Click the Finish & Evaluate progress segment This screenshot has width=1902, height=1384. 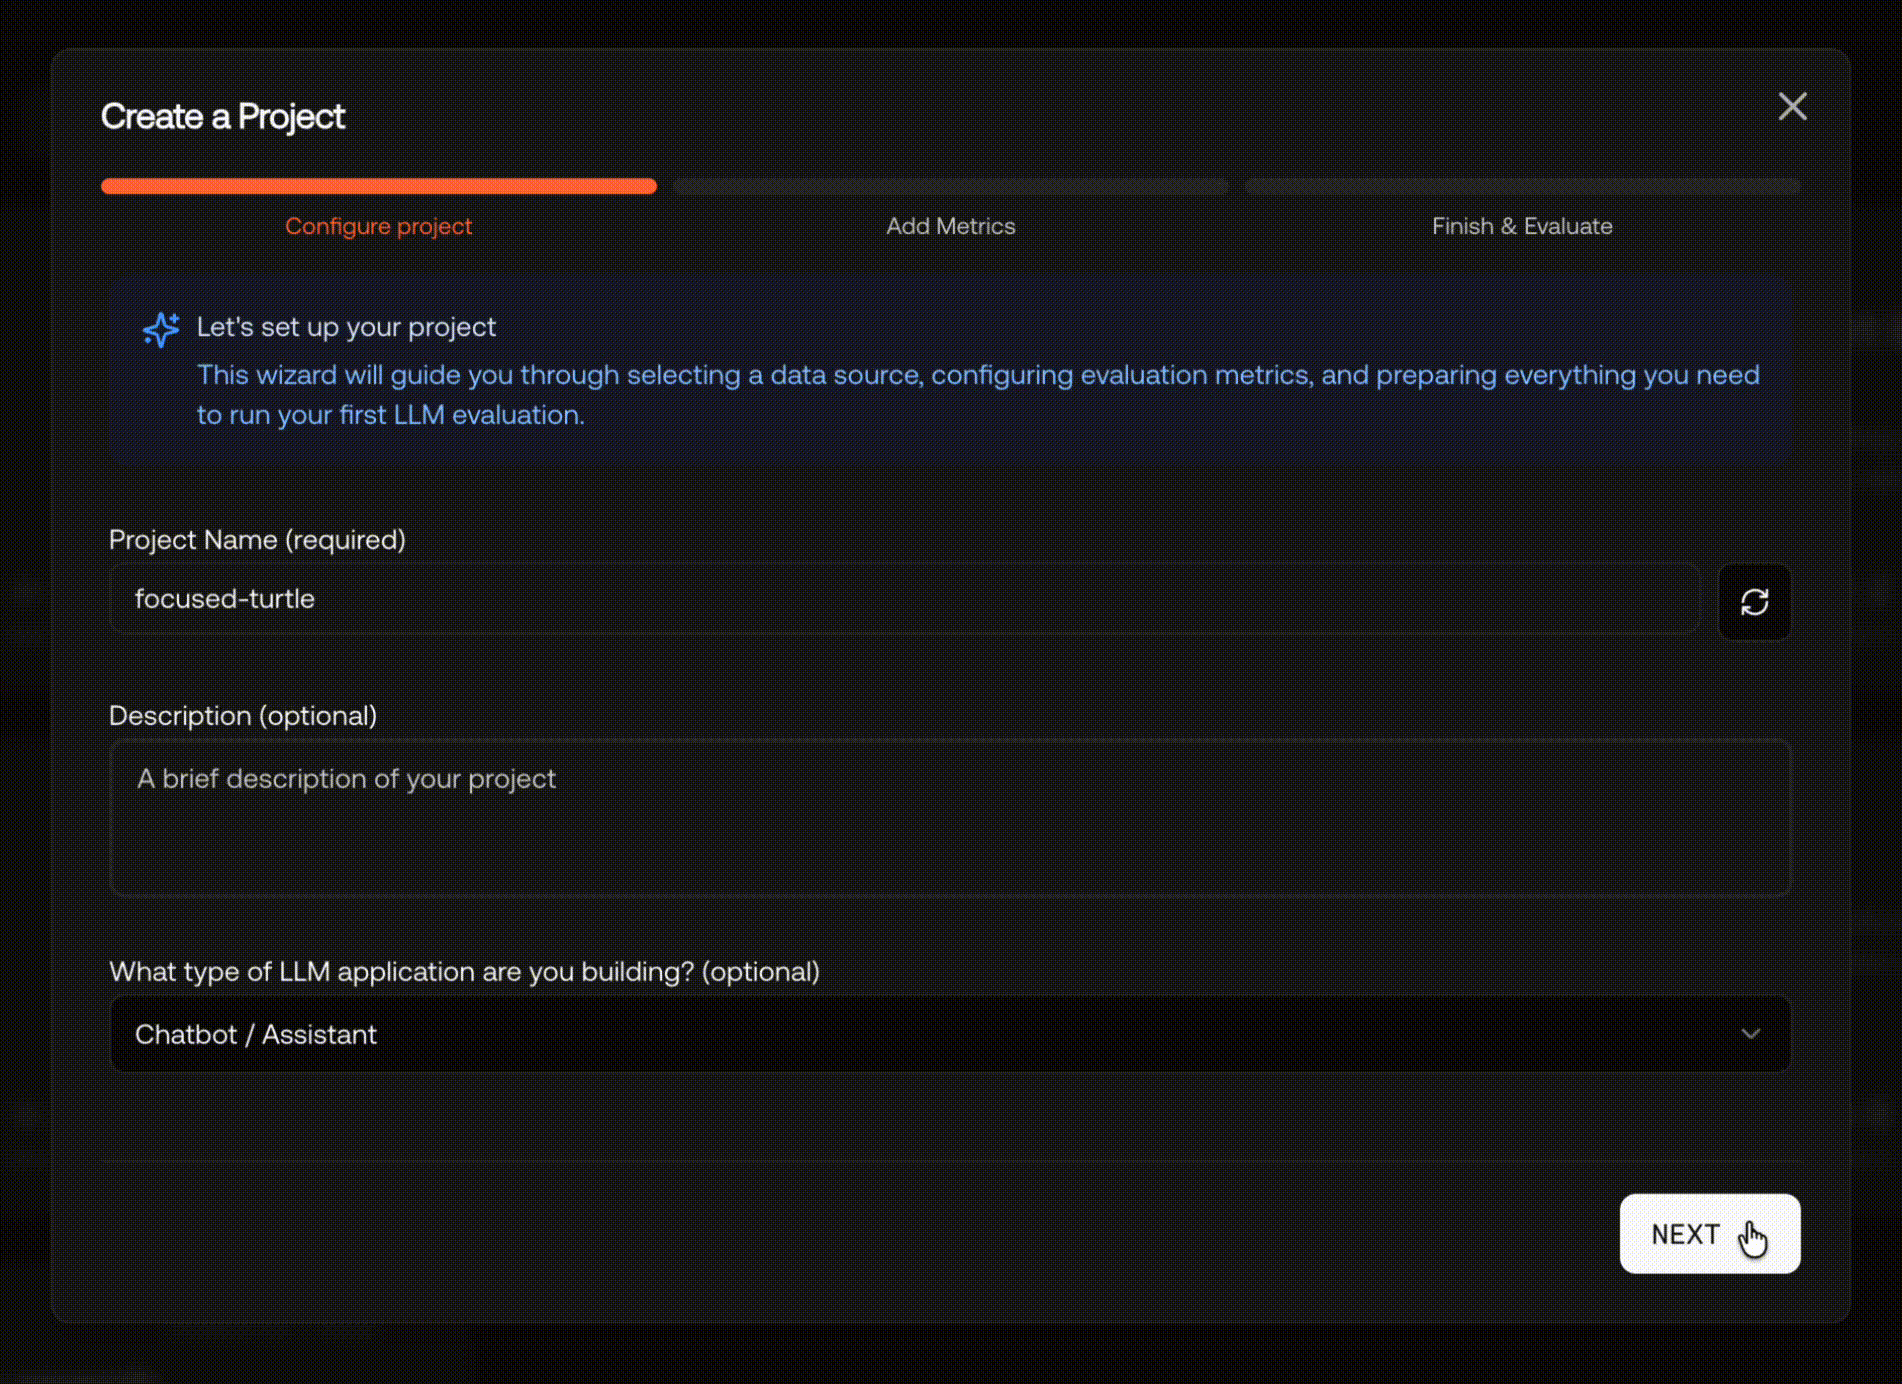pos(1522,186)
